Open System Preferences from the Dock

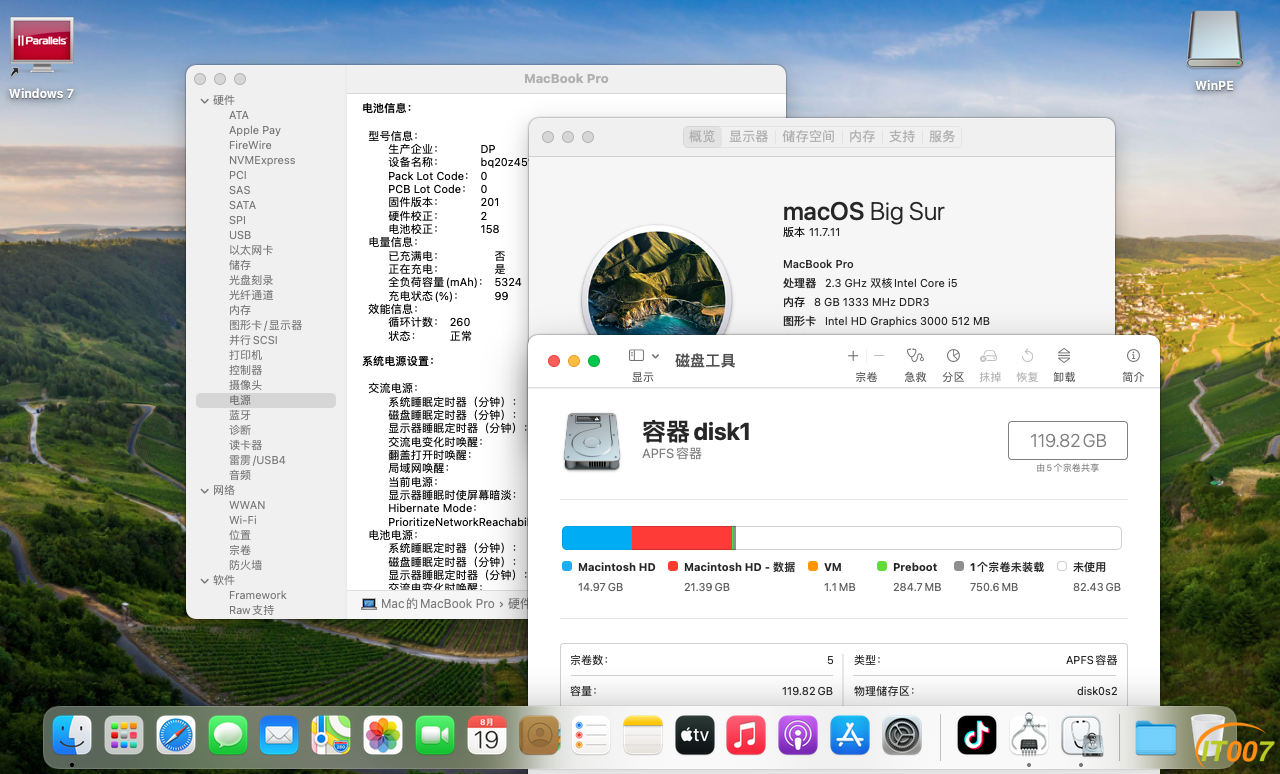pyautogui.click(x=902, y=736)
